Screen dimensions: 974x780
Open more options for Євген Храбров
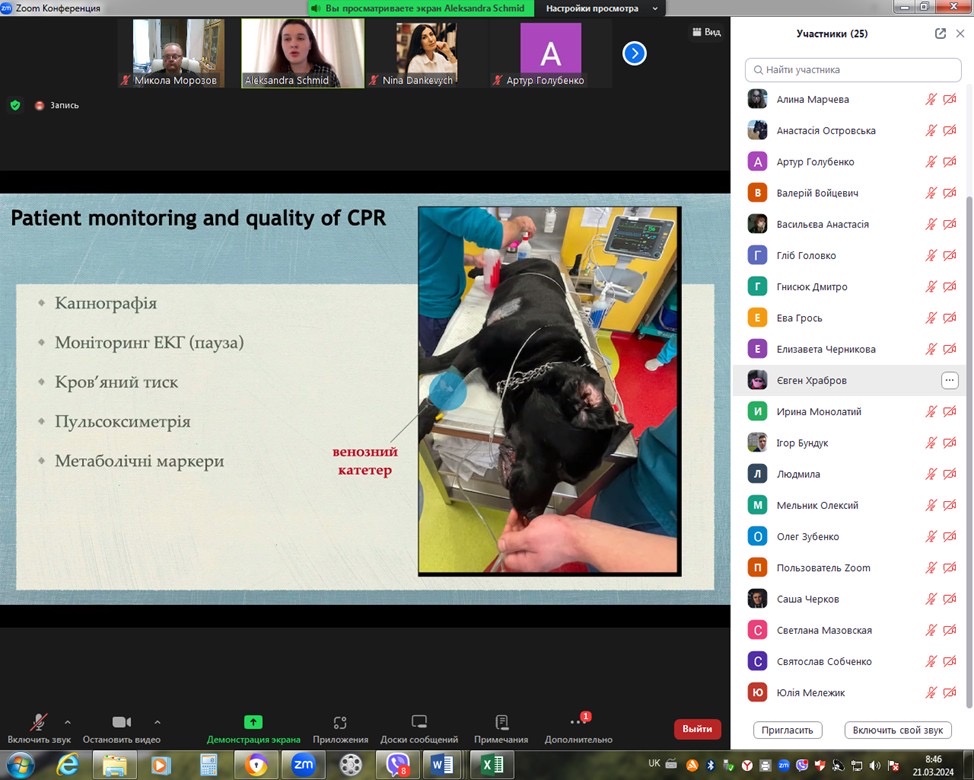(949, 380)
